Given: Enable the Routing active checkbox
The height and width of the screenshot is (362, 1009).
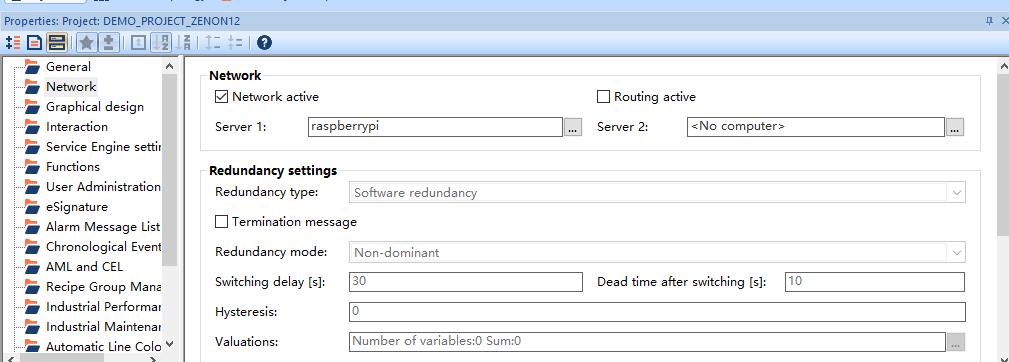Looking at the screenshot, I should coord(603,97).
